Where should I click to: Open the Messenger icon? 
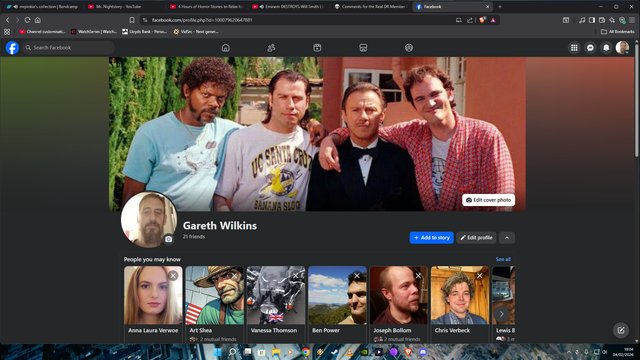(x=590, y=48)
